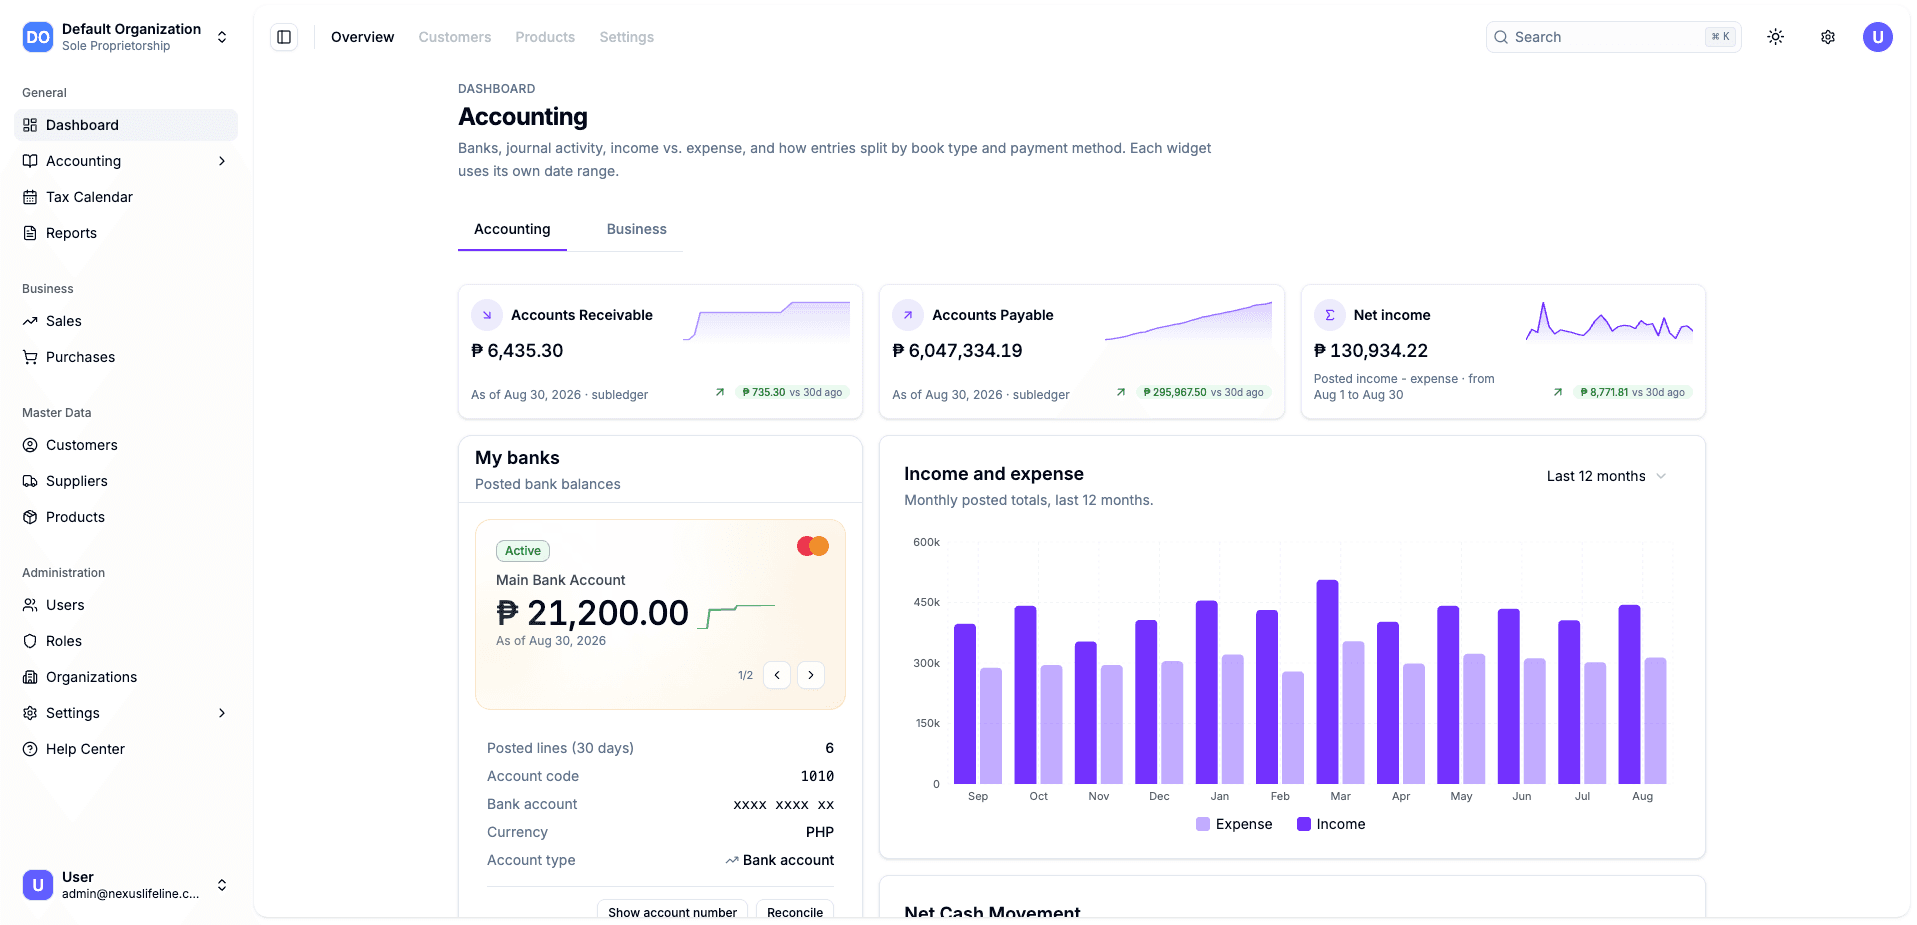The width and height of the screenshot is (1917, 925).
Task: Show next bank card
Action: (811, 675)
